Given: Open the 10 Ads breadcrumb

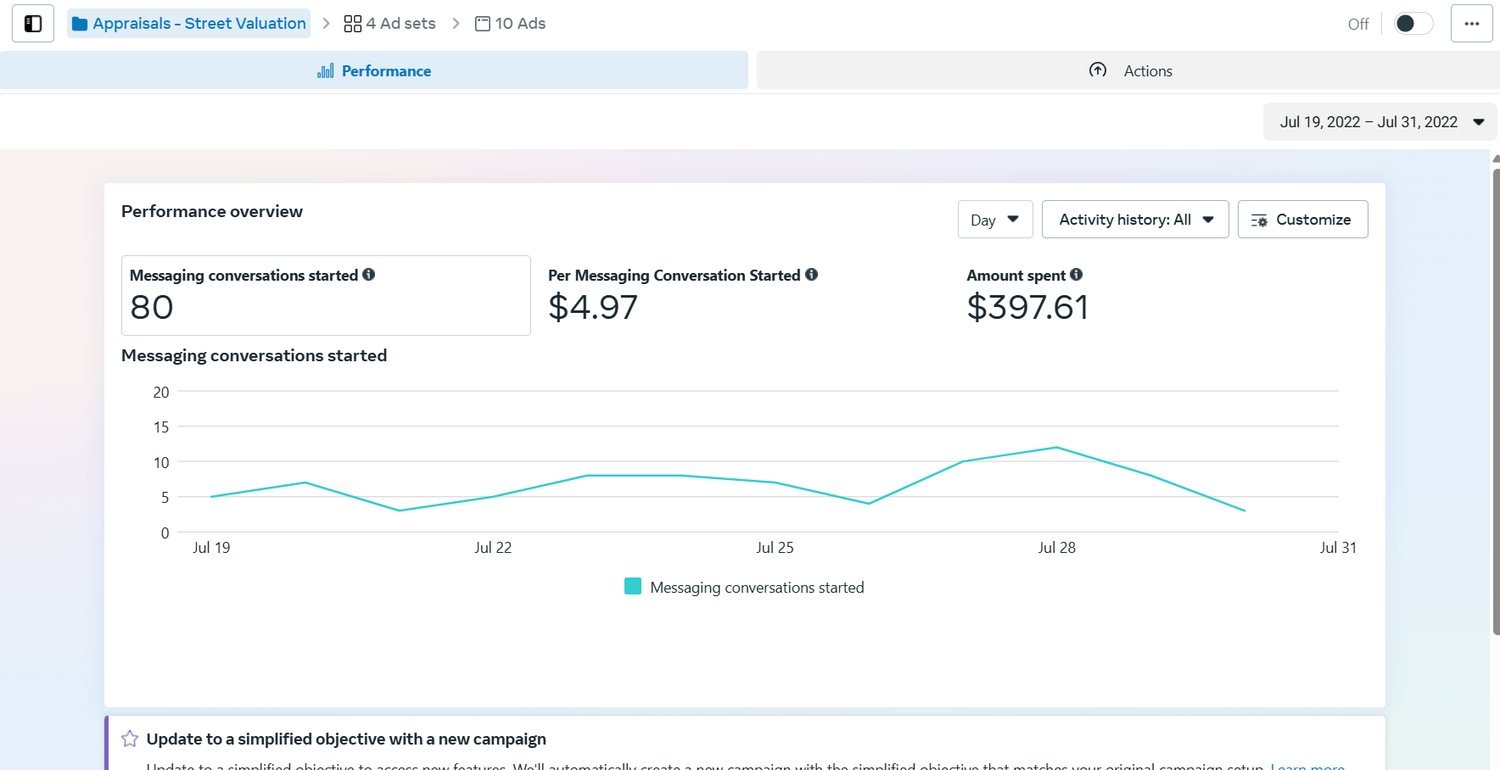Looking at the screenshot, I should [510, 24].
